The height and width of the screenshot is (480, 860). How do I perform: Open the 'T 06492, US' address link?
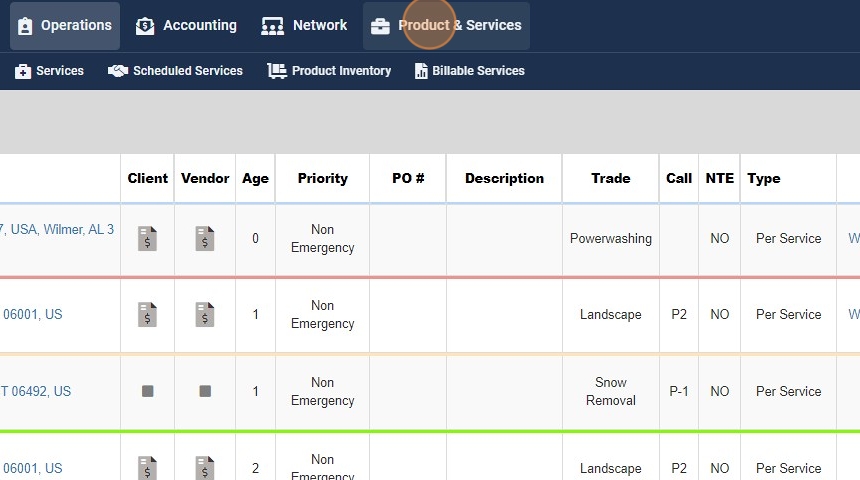35,391
